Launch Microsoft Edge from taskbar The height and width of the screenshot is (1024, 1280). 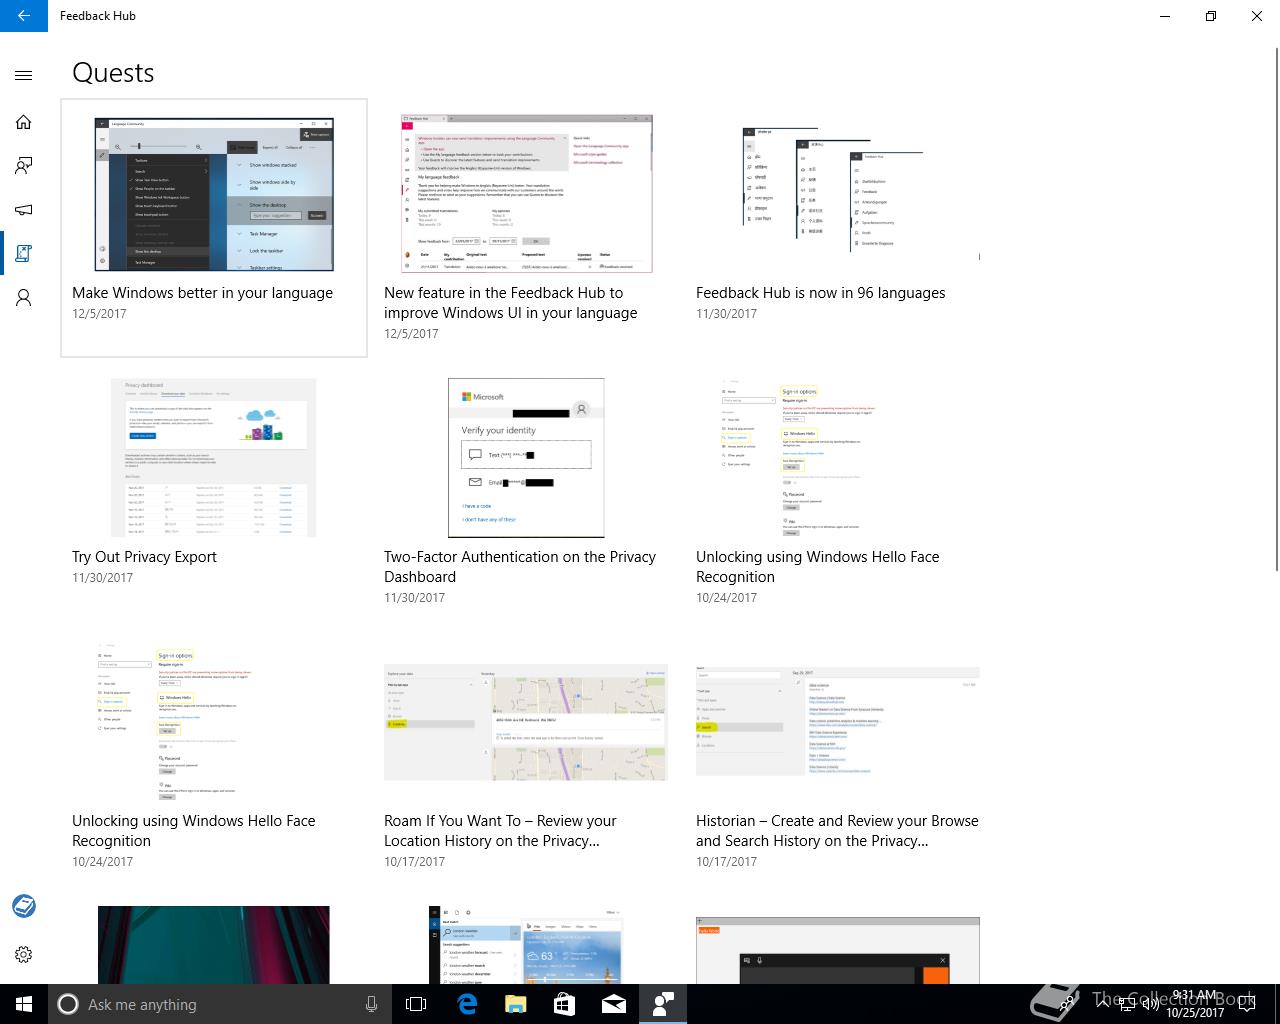tap(466, 1004)
